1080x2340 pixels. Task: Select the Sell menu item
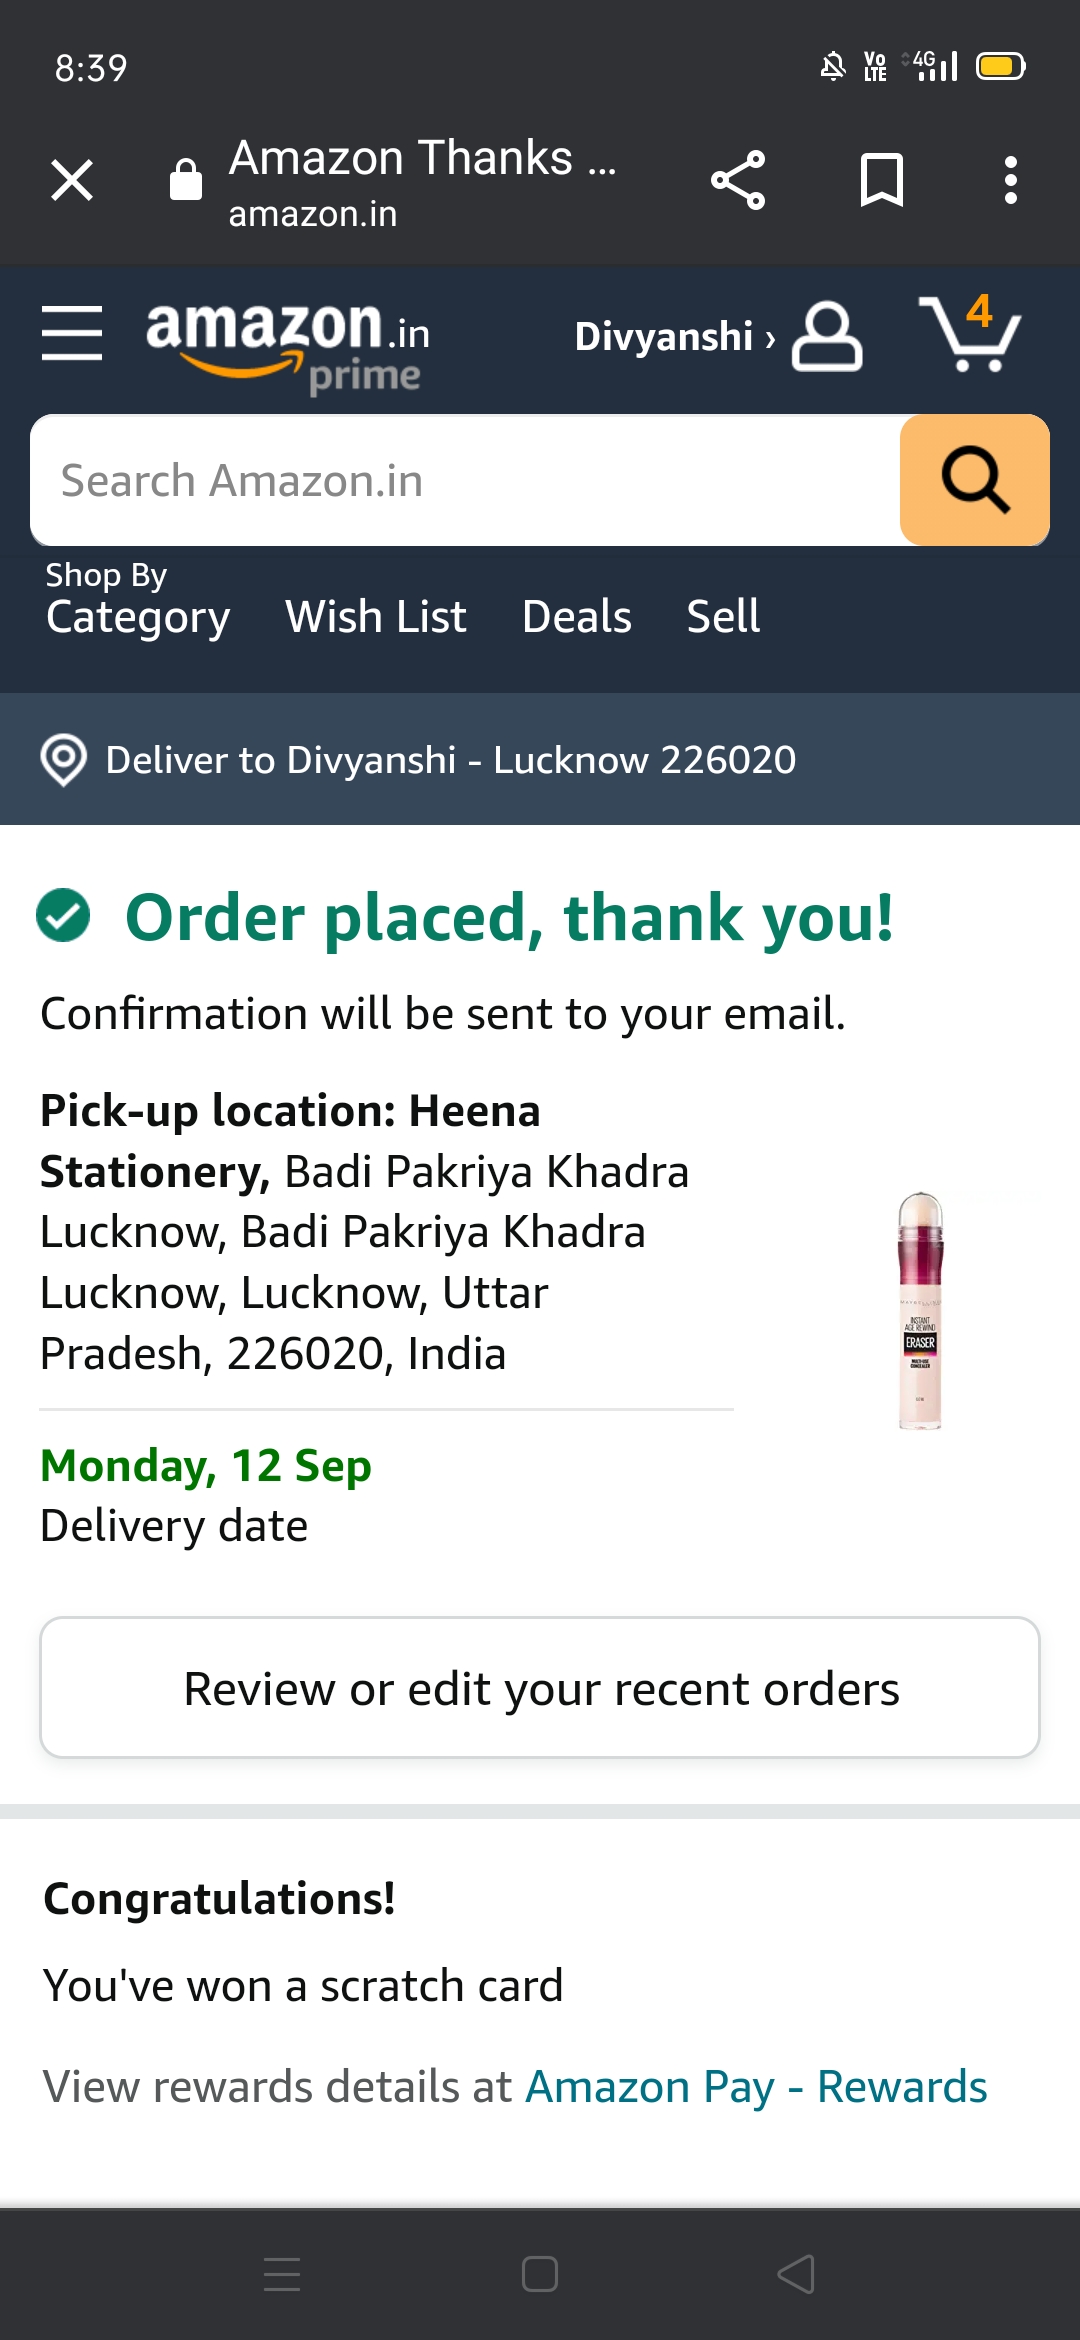tap(723, 616)
